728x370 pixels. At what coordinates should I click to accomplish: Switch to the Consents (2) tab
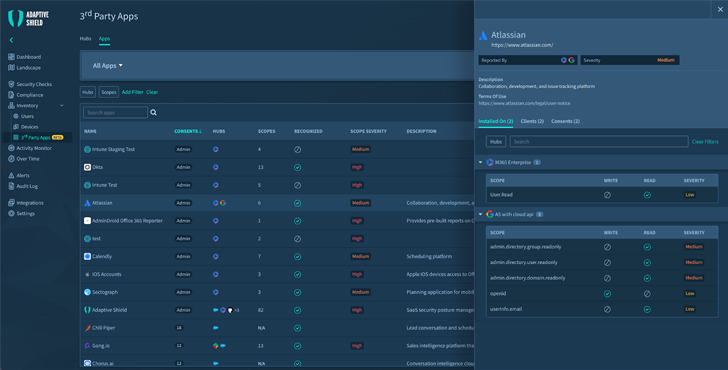coord(565,121)
